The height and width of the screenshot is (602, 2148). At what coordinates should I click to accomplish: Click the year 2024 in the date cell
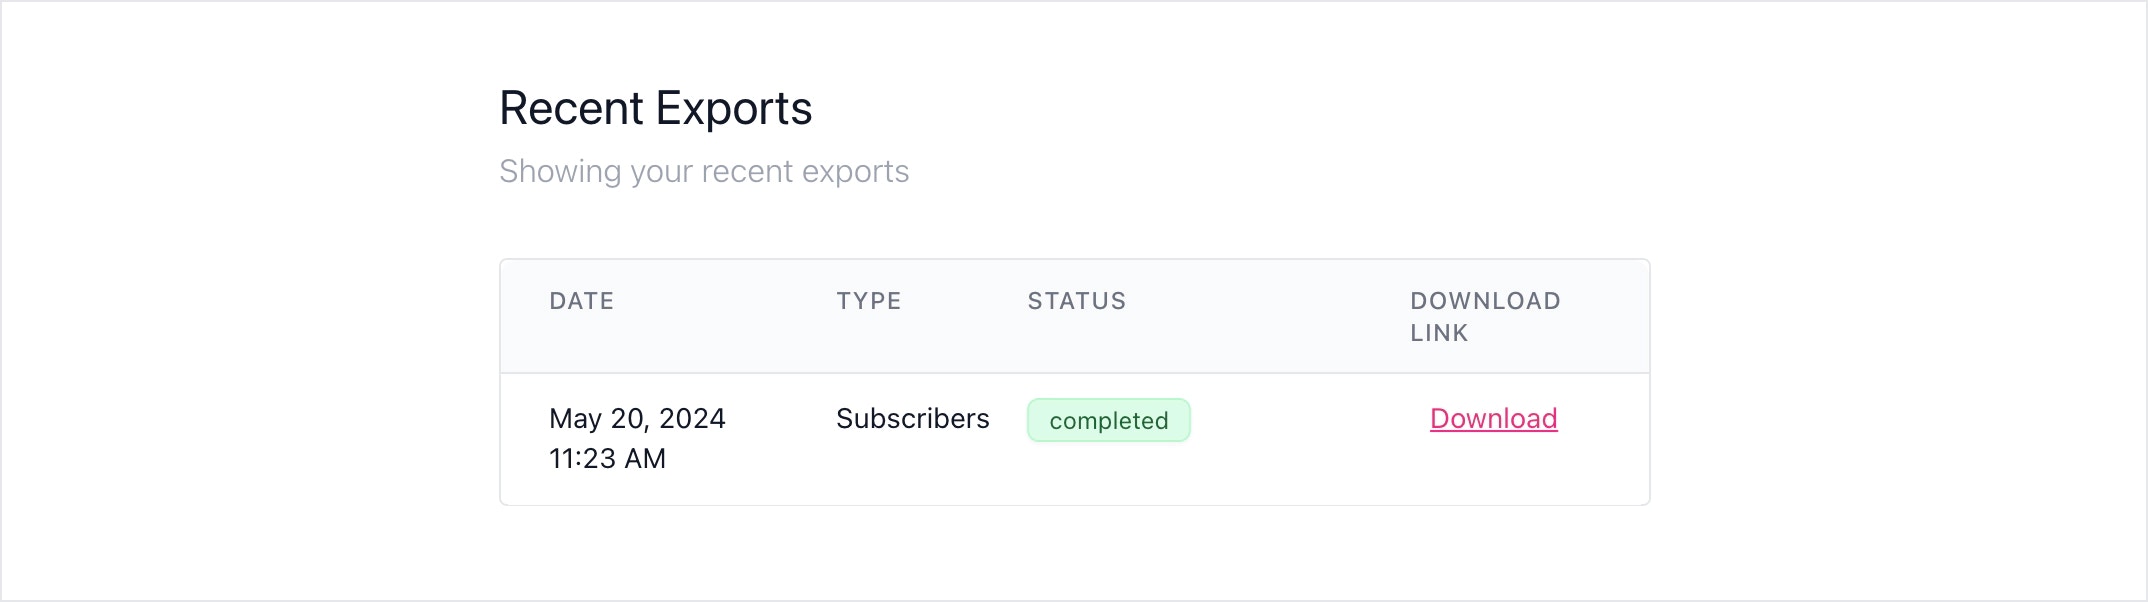(692, 418)
